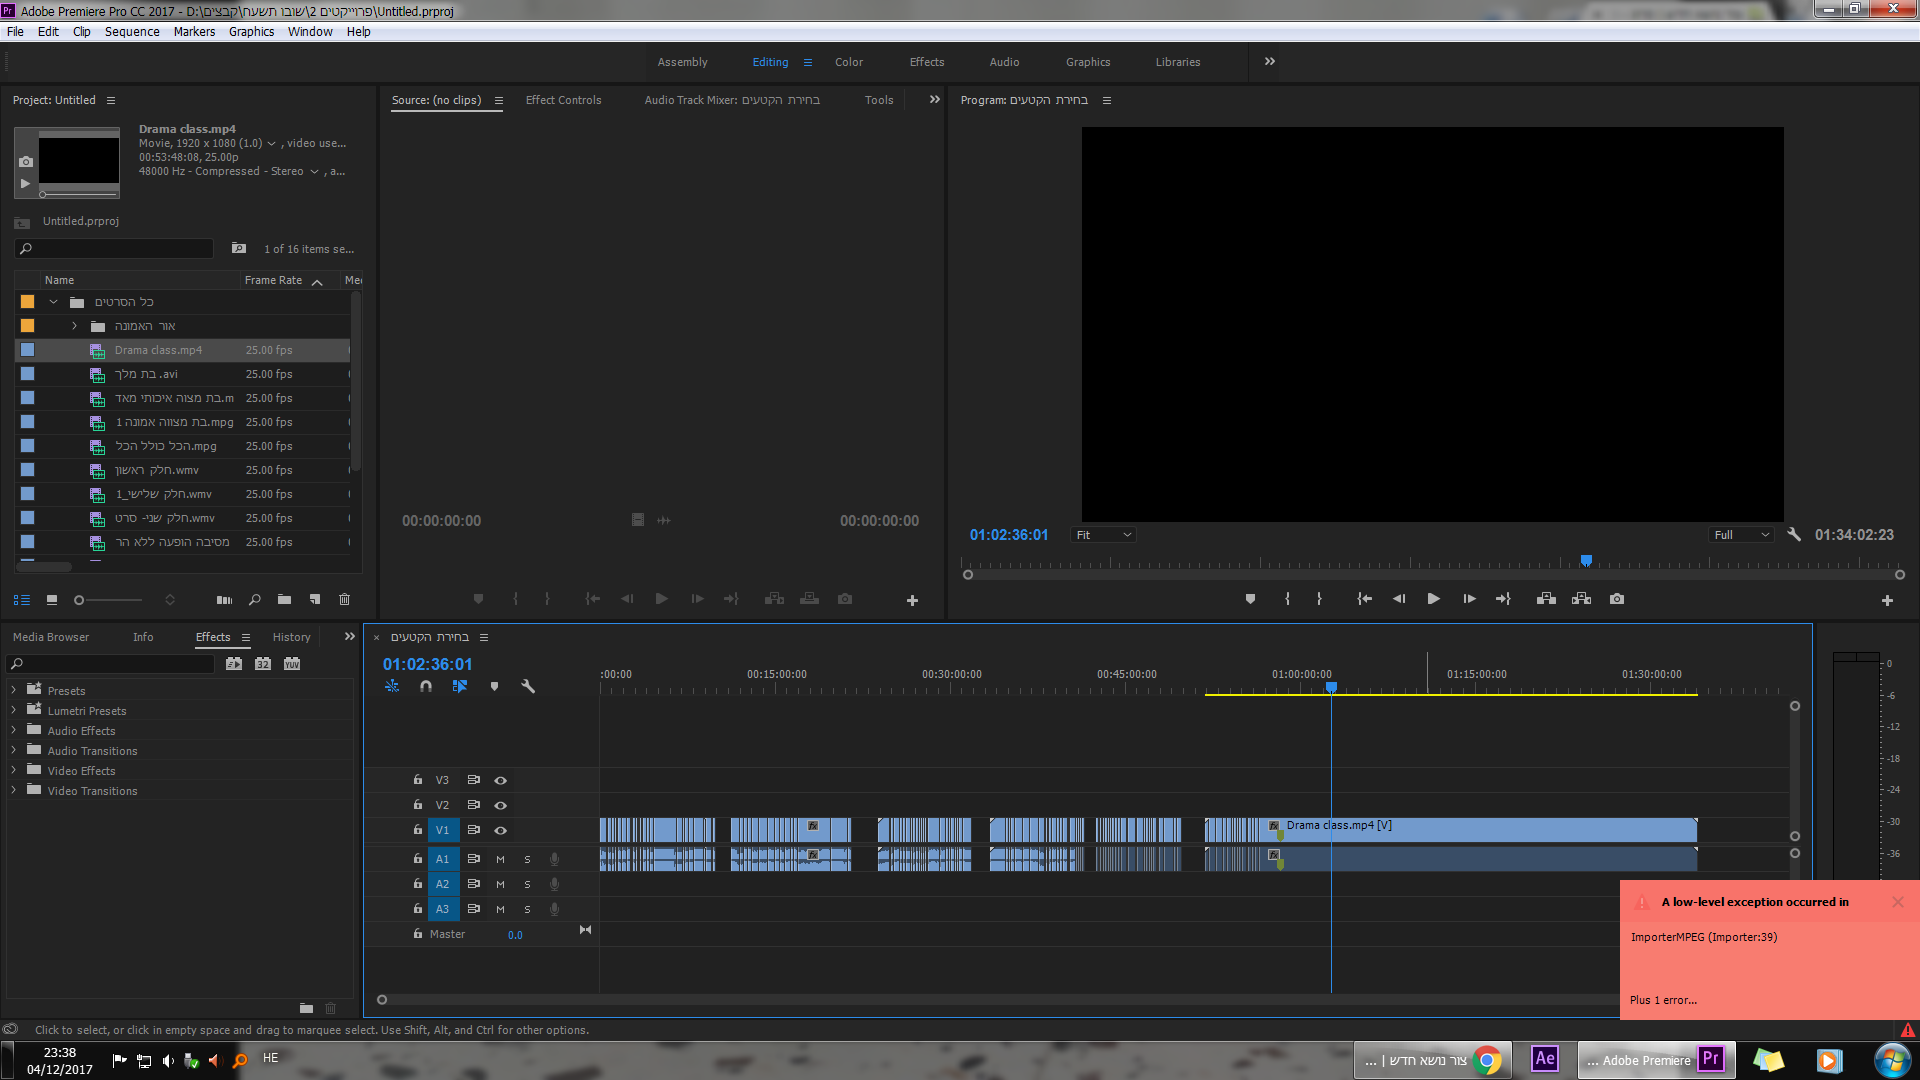The width and height of the screenshot is (1920, 1080).
Task: Click Lift button in Program monitor
Action: [x=1546, y=599]
